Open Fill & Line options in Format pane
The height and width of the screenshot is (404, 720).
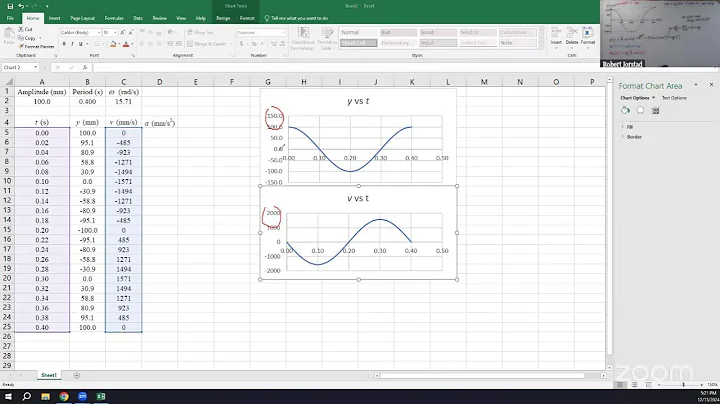[625, 111]
